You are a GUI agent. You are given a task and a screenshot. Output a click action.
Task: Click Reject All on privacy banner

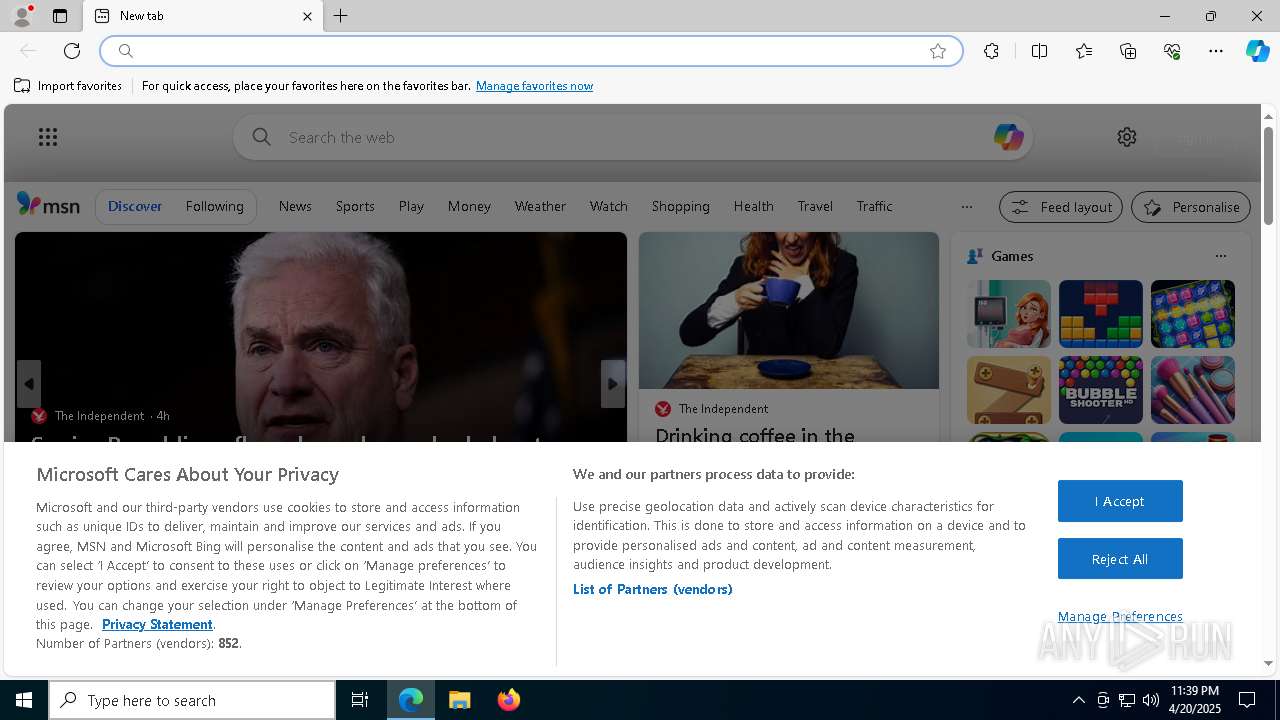(1120, 559)
